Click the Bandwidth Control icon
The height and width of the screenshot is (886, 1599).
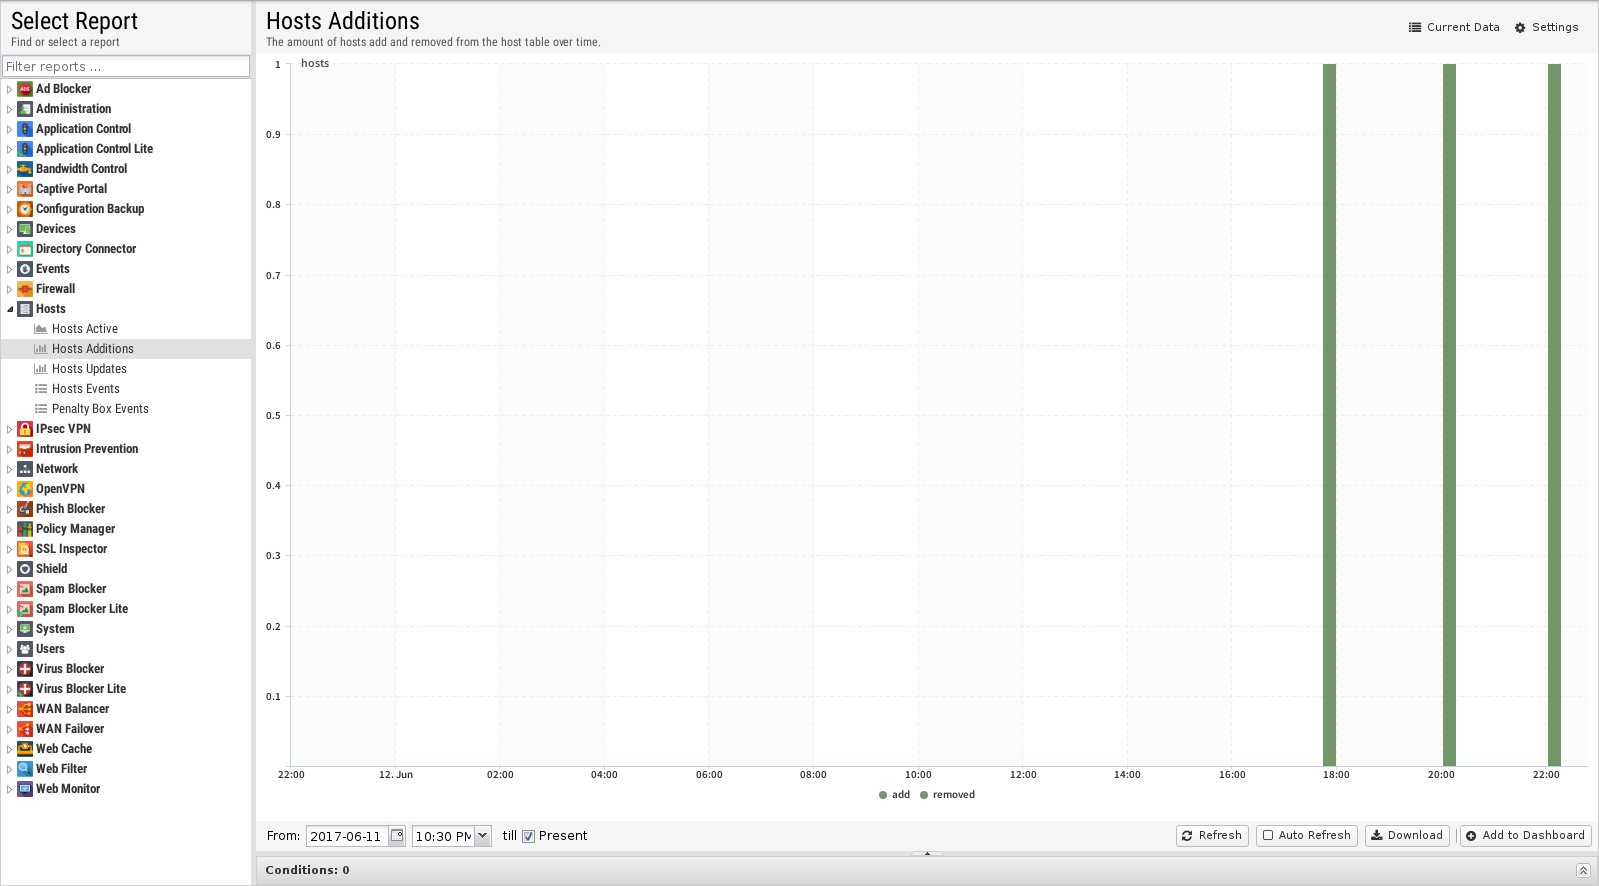coord(25,169)
